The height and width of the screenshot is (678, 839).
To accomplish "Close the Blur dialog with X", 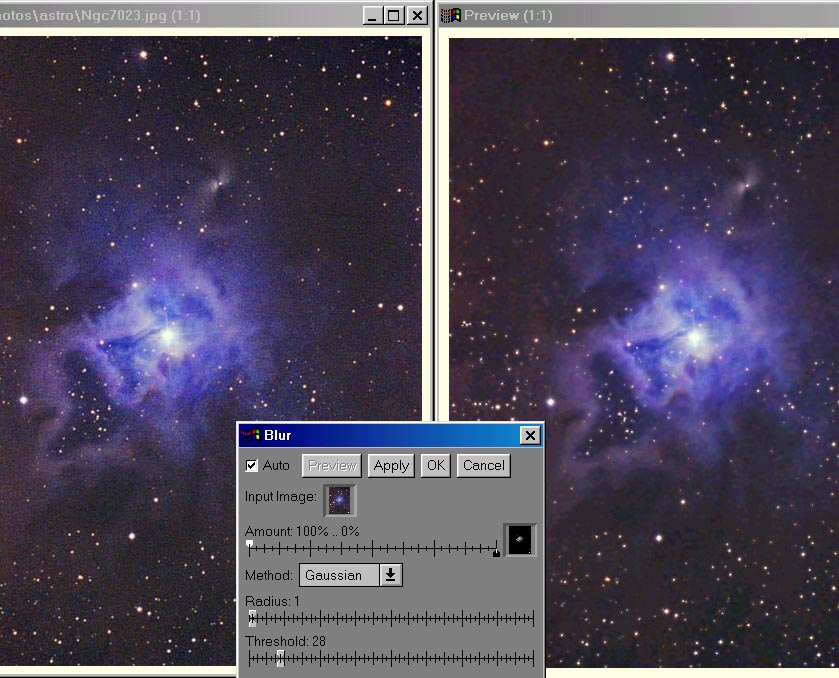I will point(530,435).
